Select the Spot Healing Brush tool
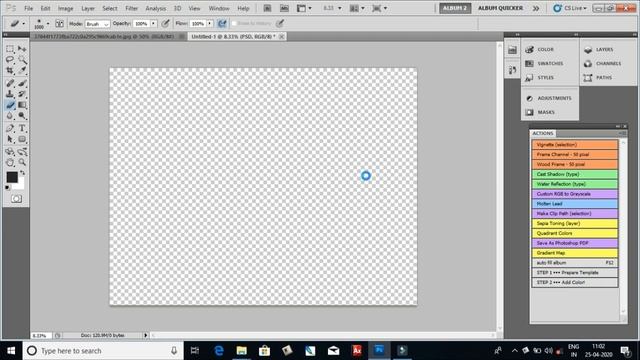640x360 pixels. tap(10, 83)
